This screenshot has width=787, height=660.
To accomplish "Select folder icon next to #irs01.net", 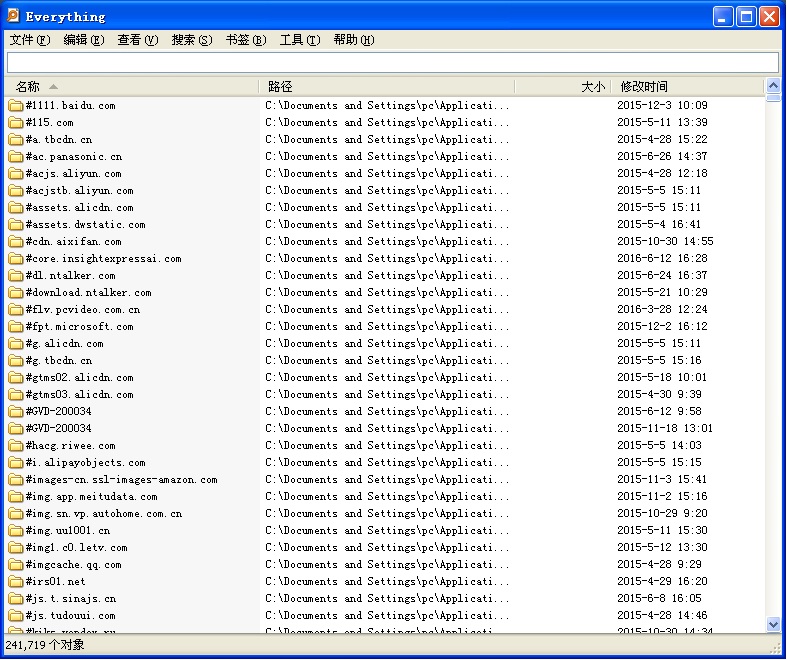I will click(16, 582).
